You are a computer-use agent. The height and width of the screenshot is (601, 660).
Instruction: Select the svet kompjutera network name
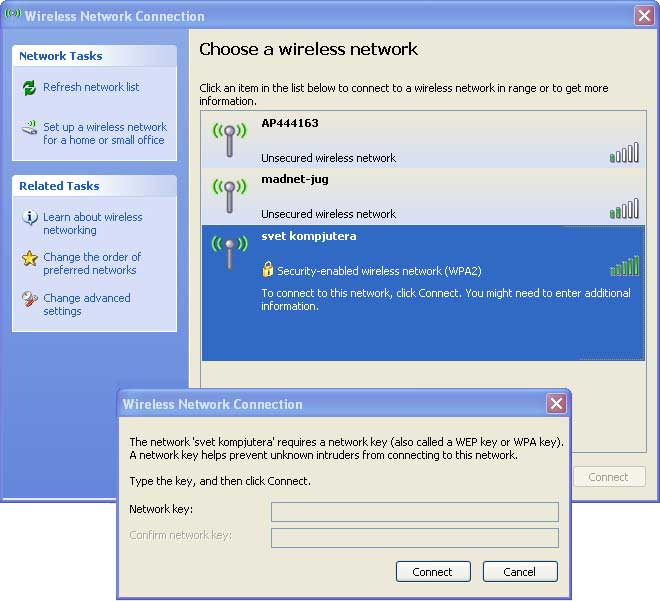pyautogui.click(x=309, y=236)
